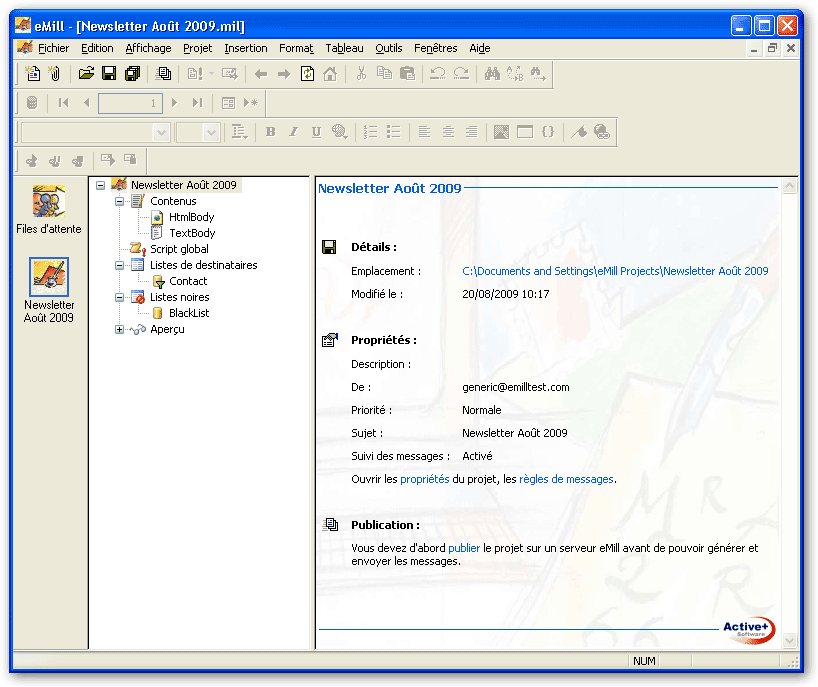The height and width of the screenshot is (687, 818).
Task: Collapse the Contenus tree node
Action: tap(119, 201)
